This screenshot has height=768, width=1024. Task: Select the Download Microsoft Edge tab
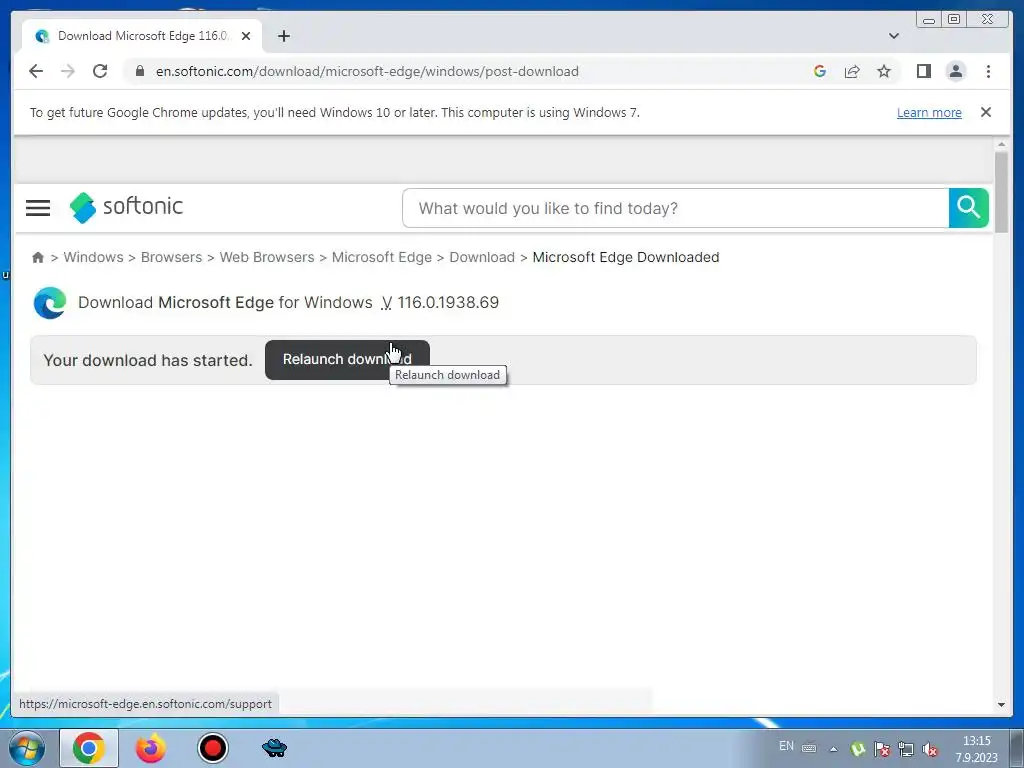(142, 36)
